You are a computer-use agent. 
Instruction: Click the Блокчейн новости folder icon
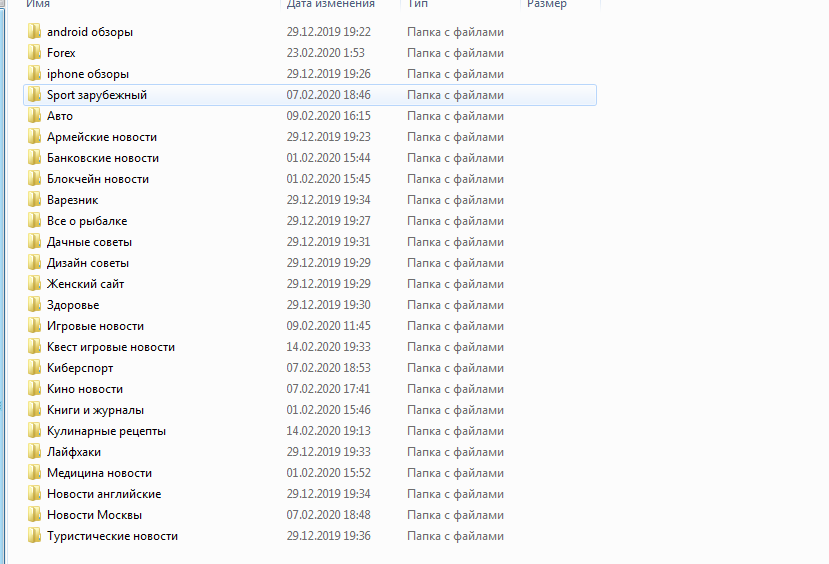34,179
